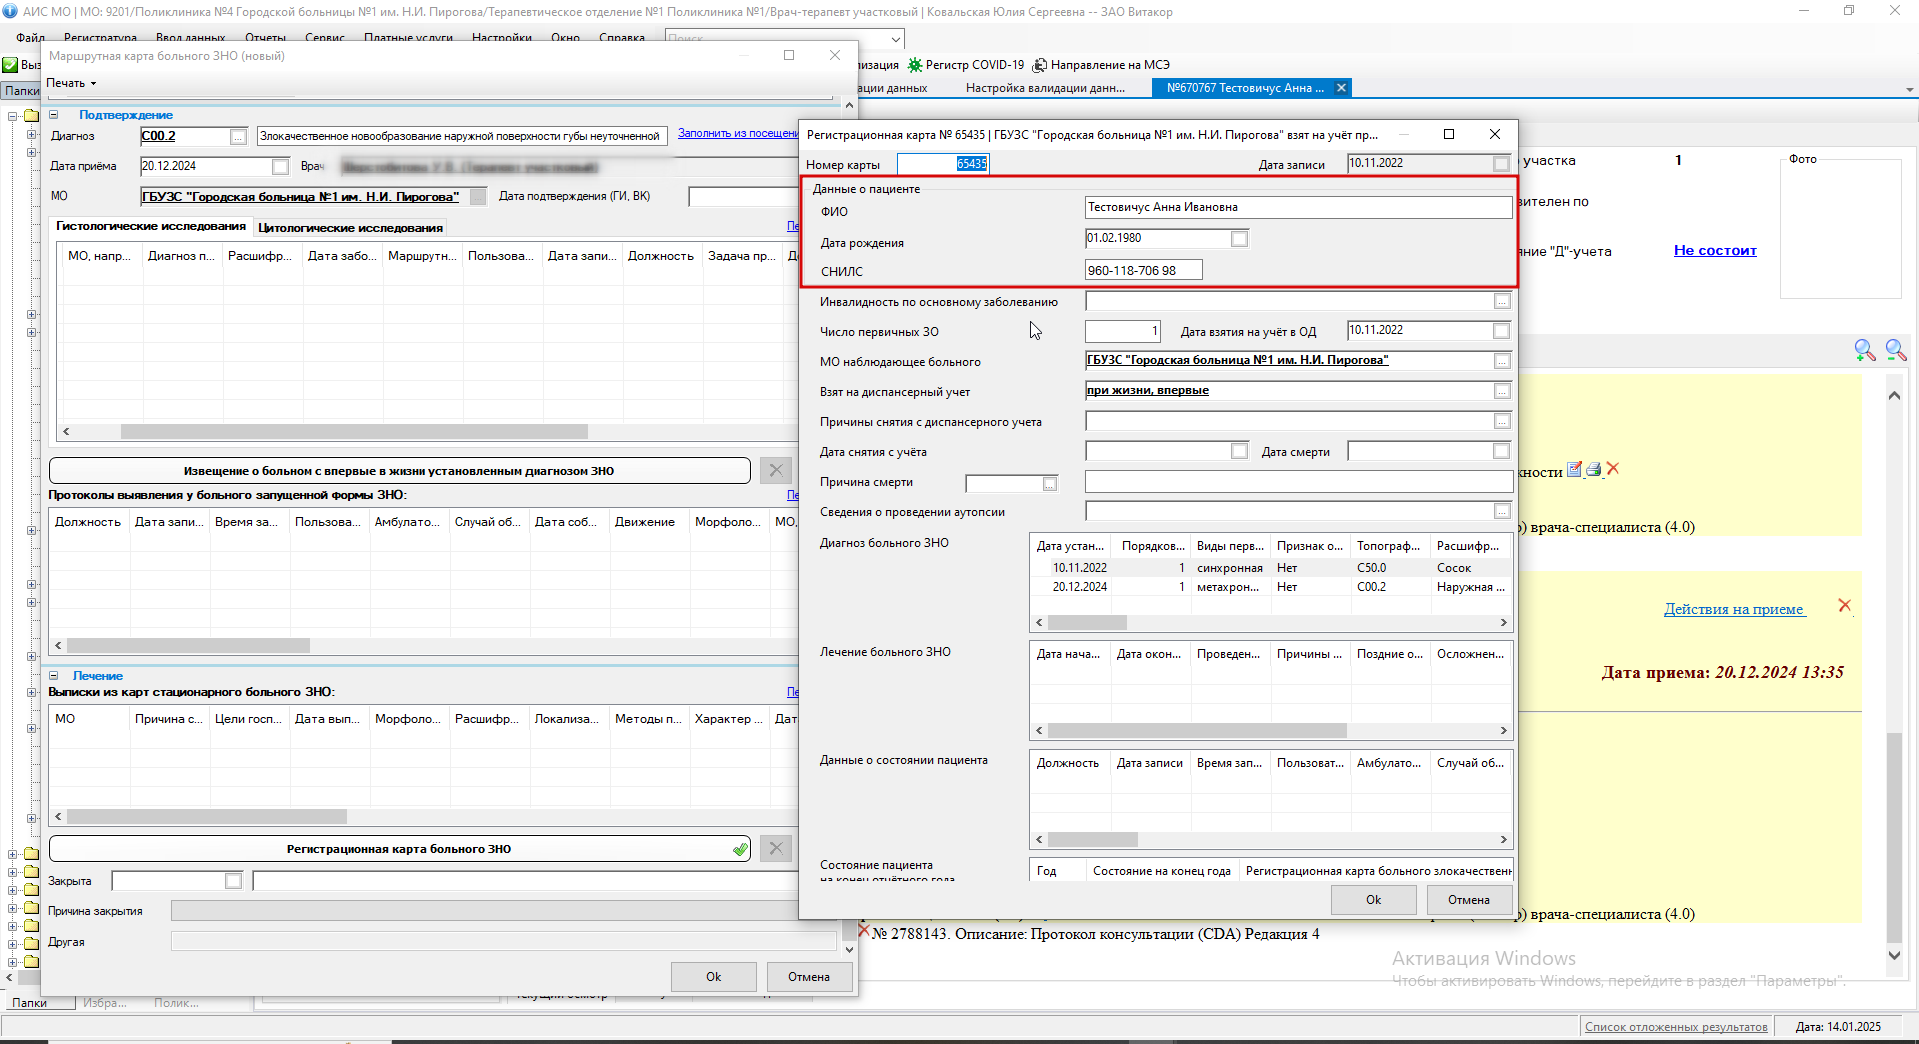Select Настройка валидации данн... tab

click(x=1045, y=88)
